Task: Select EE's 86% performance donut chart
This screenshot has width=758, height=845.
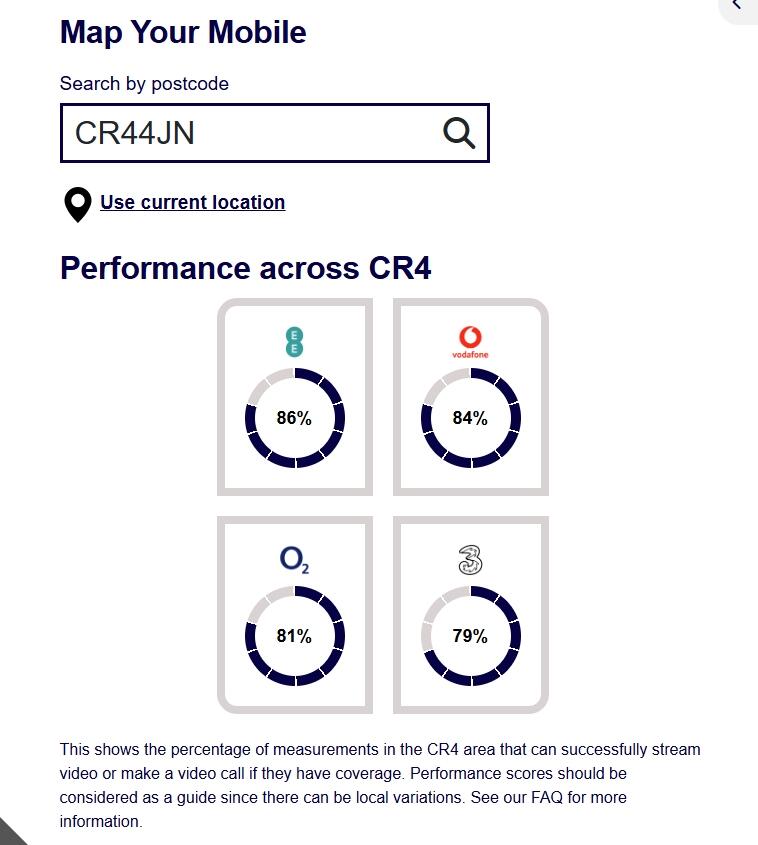Action: pos(294,418)
